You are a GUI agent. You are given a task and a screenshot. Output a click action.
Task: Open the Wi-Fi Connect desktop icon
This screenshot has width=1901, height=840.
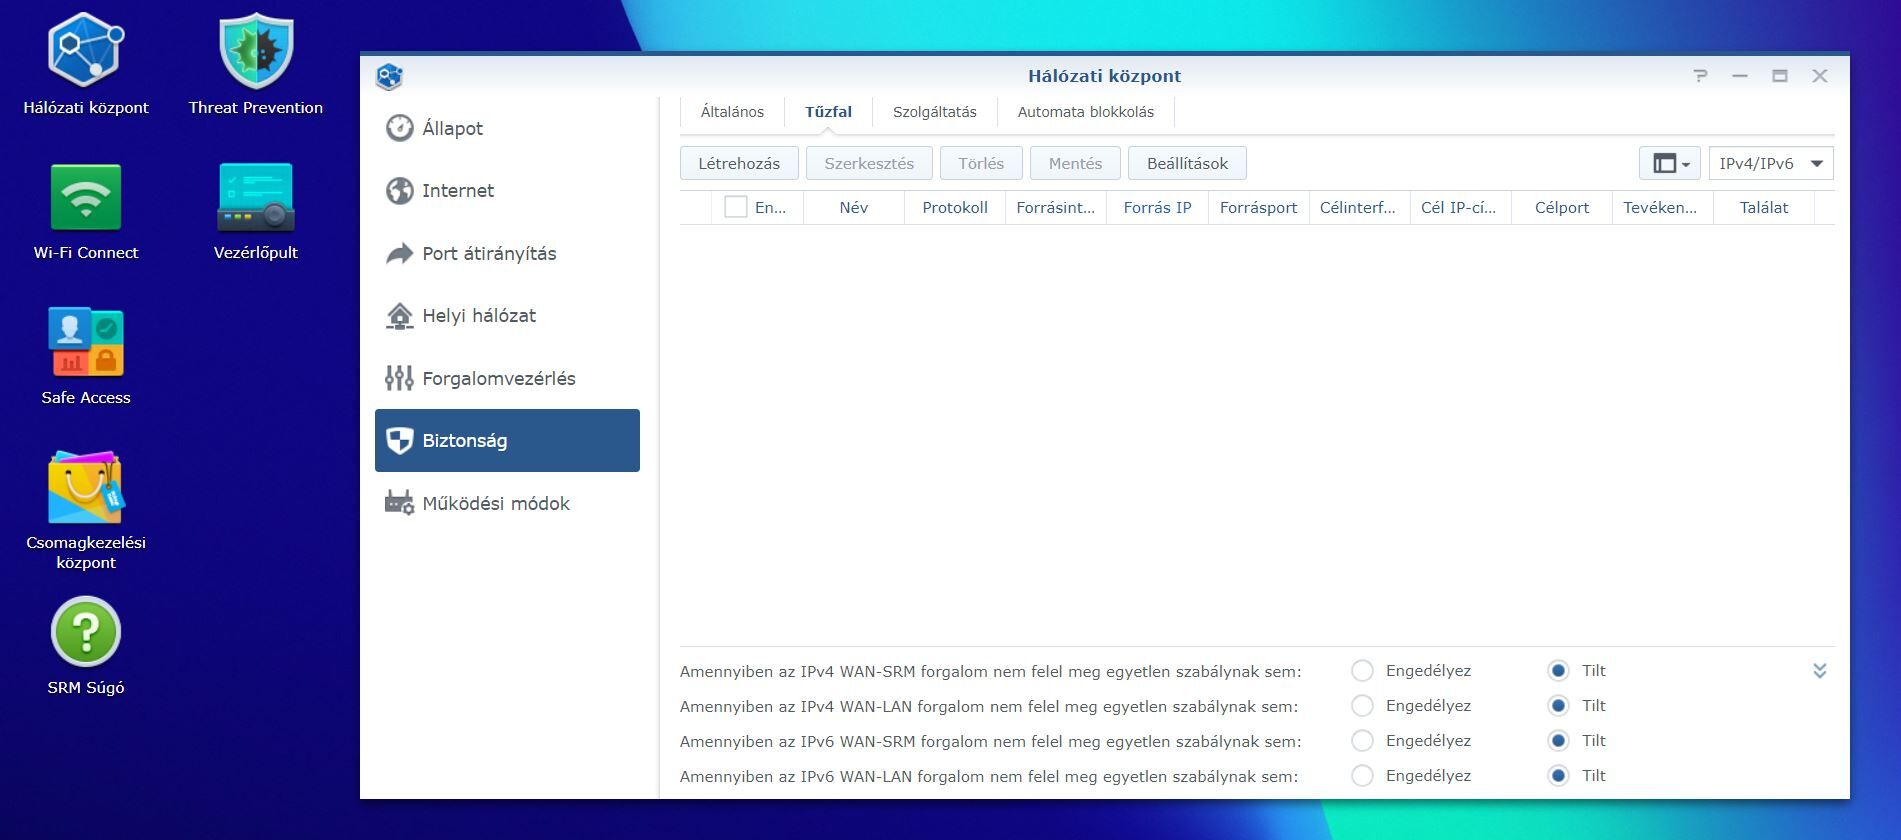(x=86, y=212)
